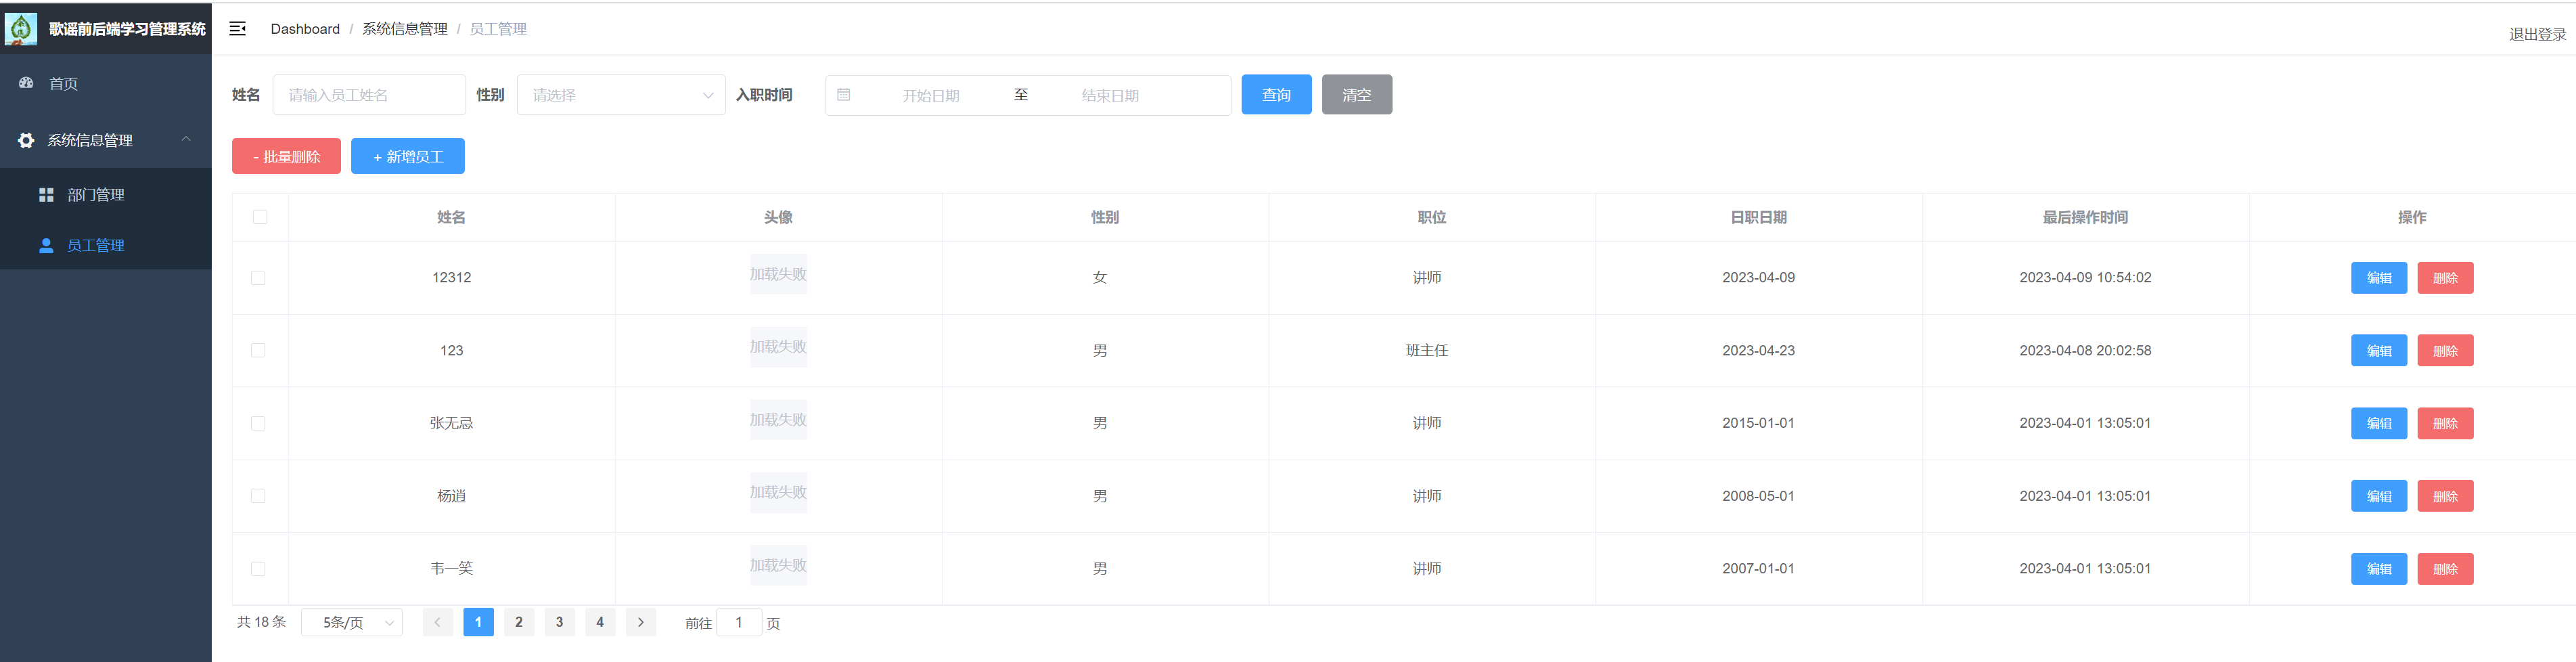Open the 性别 select dropdown
Screen dimensions: 2576x662
621,95
